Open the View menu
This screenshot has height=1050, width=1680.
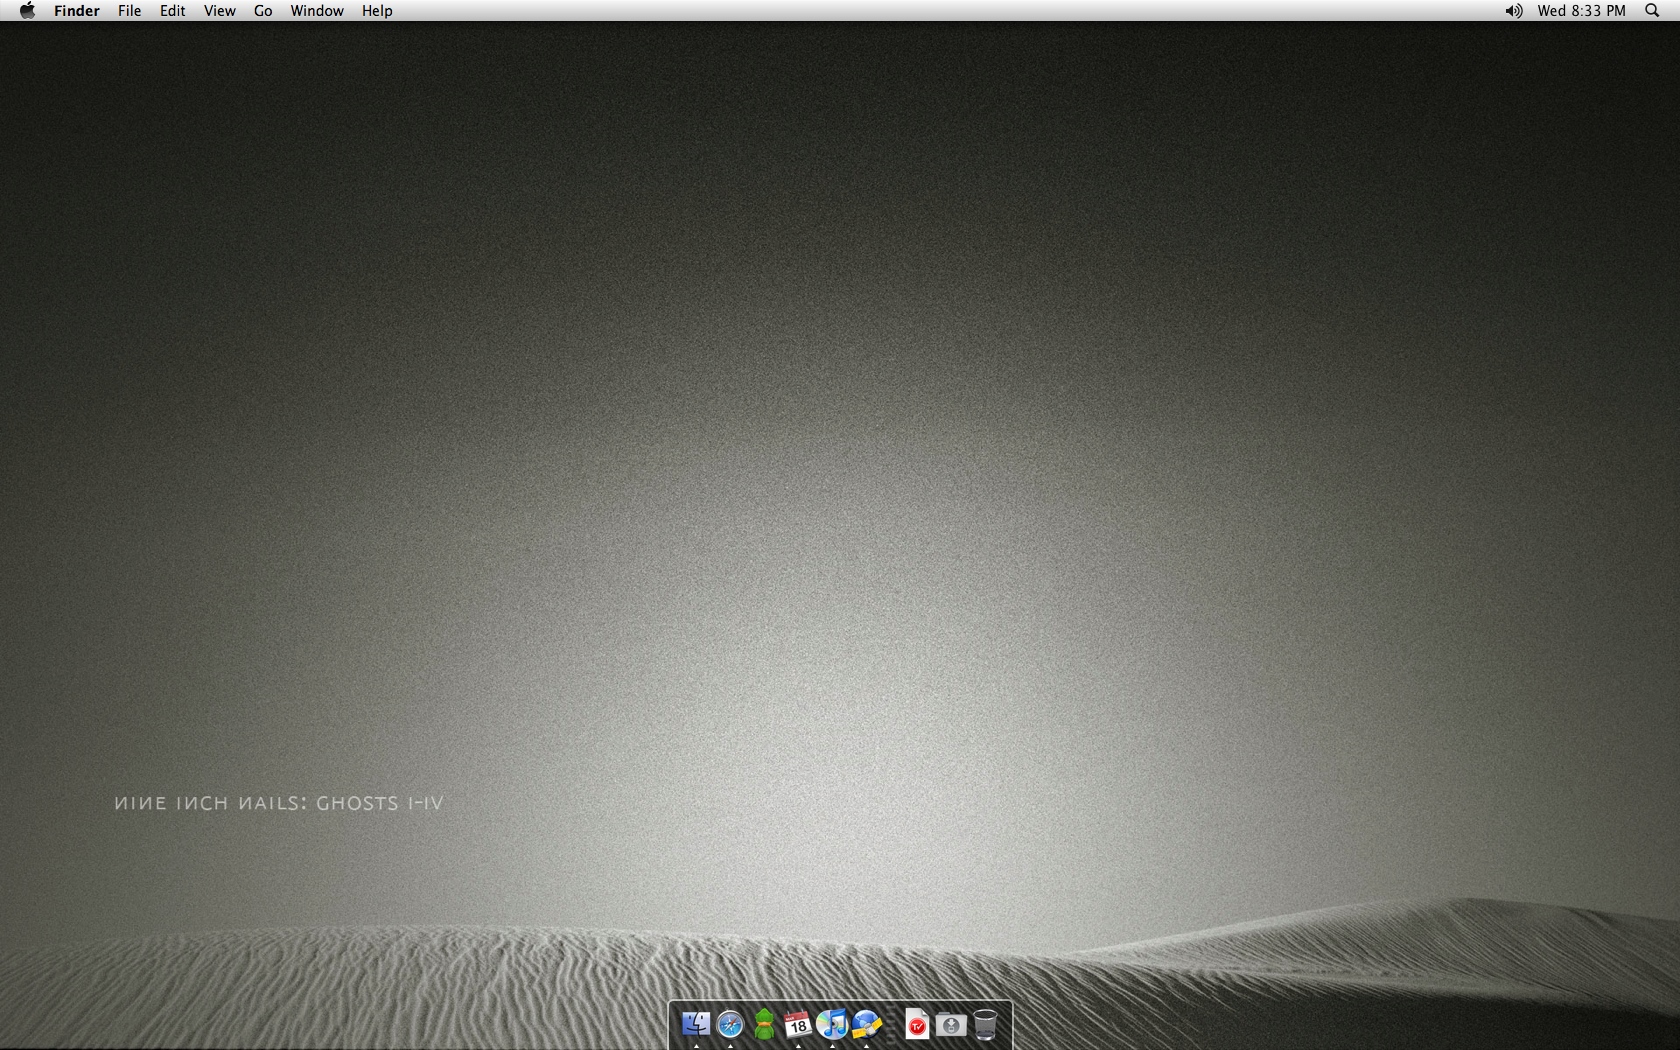(219, 11)
